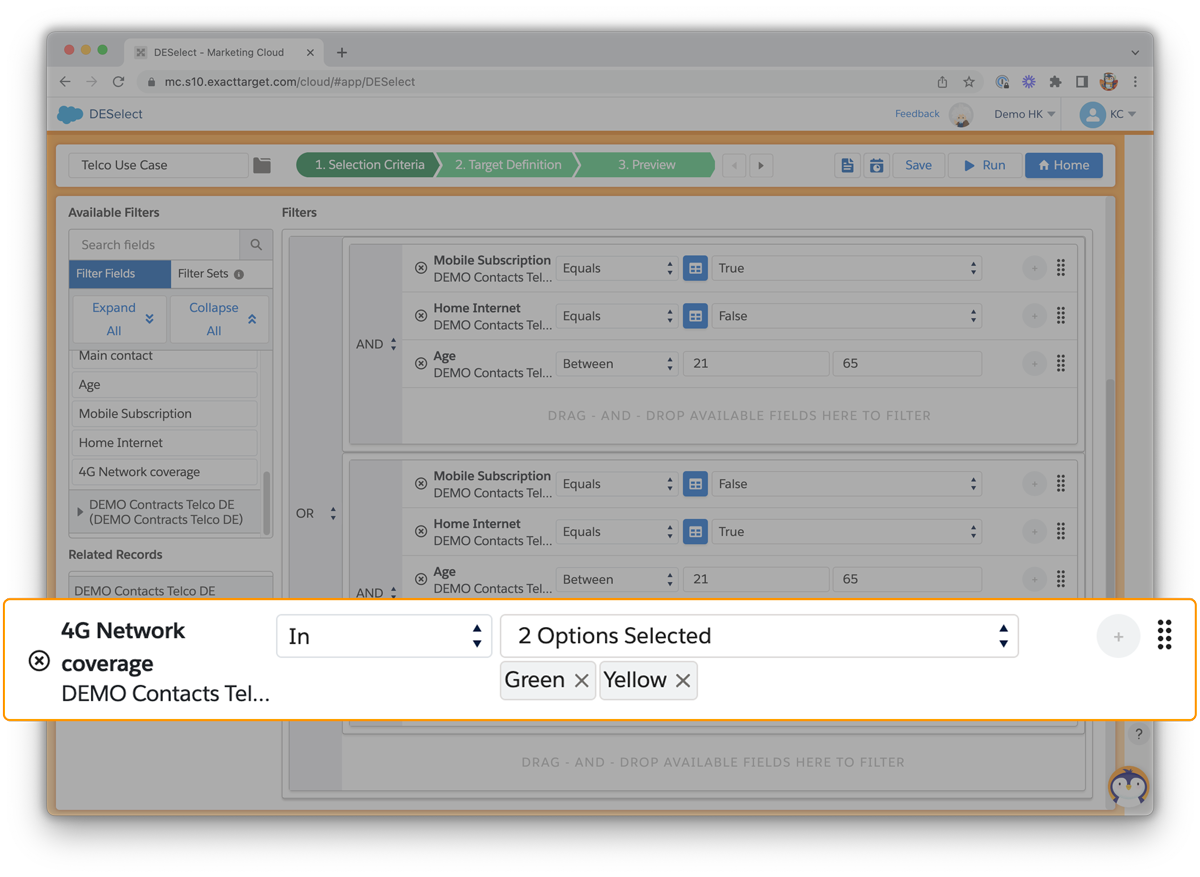Toggle the OR logic operator switcher
The height and width of the screenshot is (877, 1200).
(317, 513)
